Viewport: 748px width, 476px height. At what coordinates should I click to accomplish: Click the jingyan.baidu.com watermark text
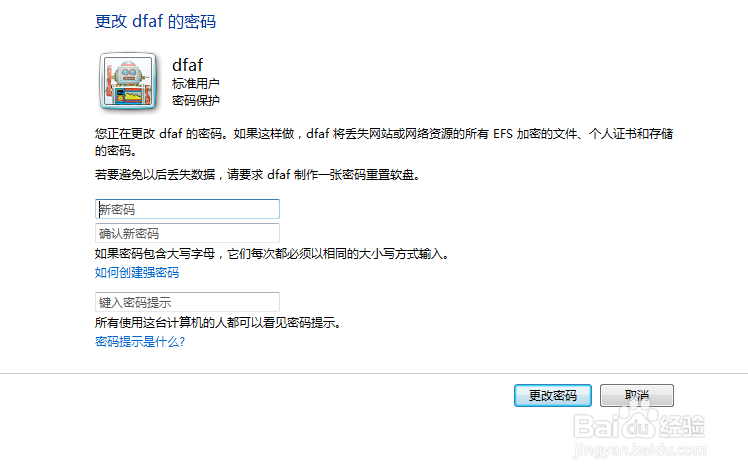(639, 450)
